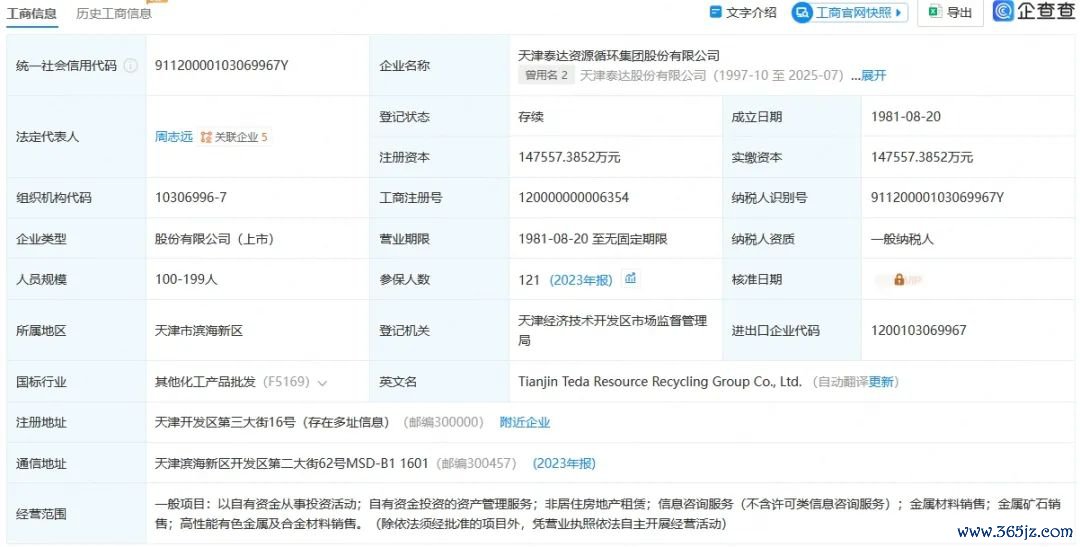Click staff size 100-199人
Viewport: 1080px width, 547px height.
tap(186, 280)
